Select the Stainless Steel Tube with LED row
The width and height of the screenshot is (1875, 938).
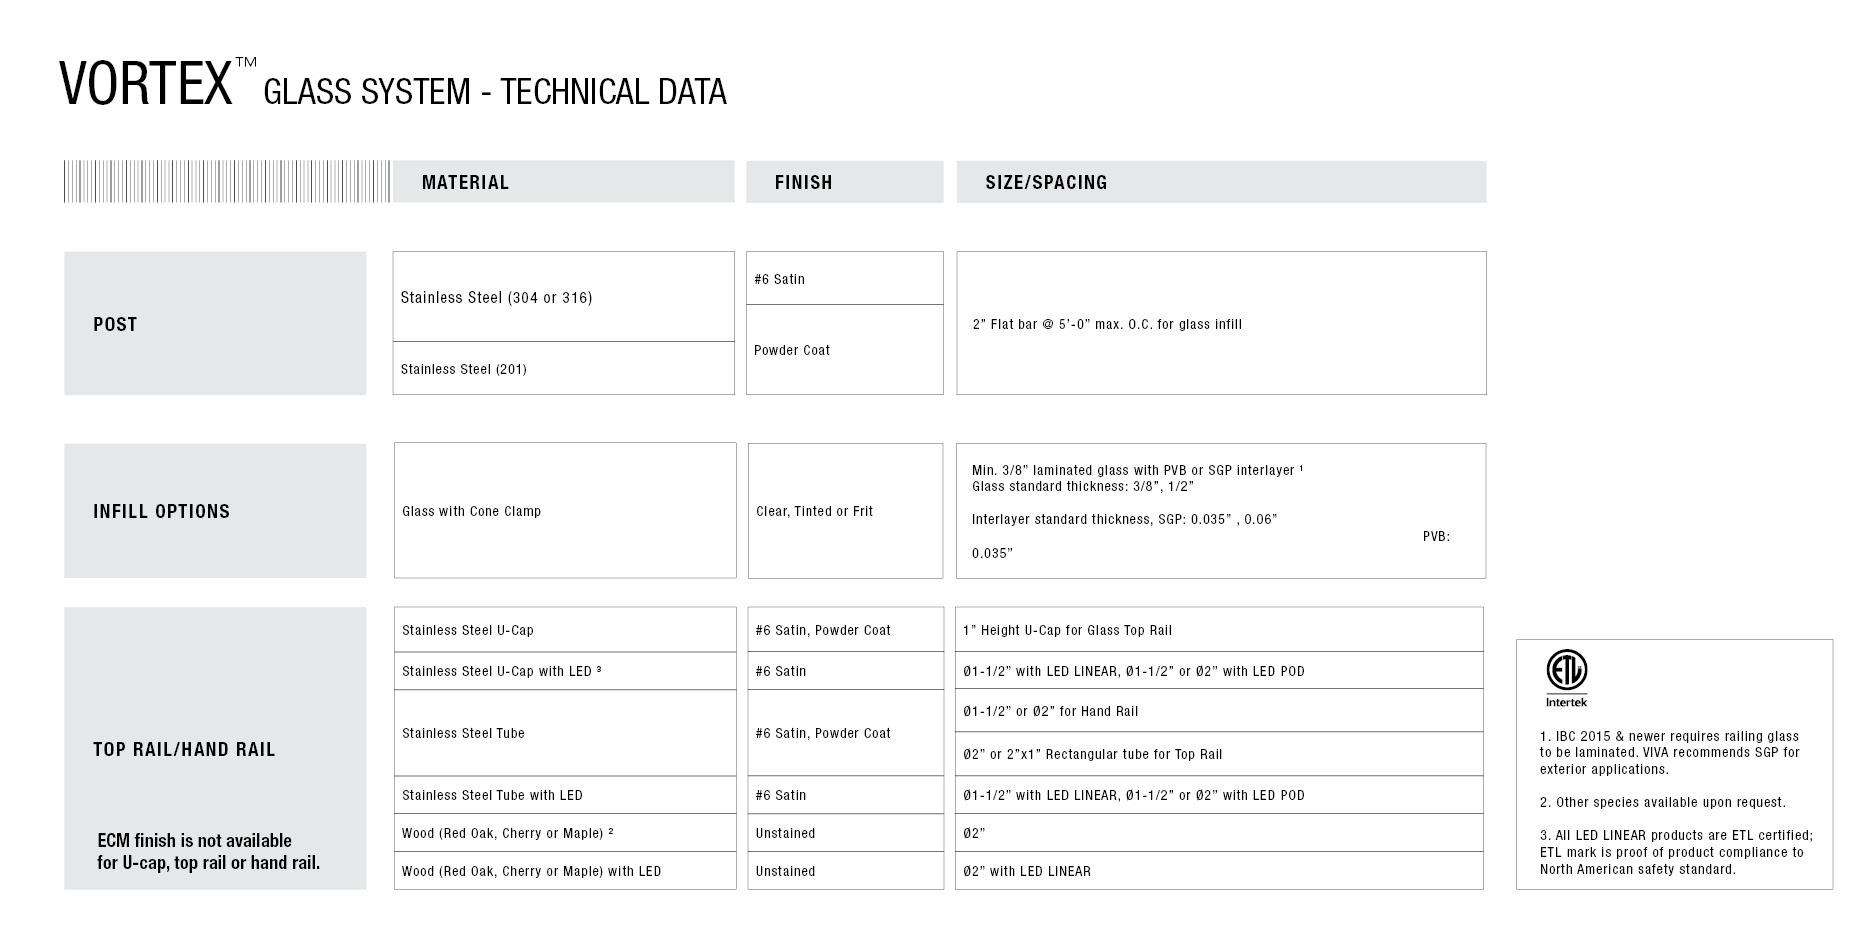(939, 795)
